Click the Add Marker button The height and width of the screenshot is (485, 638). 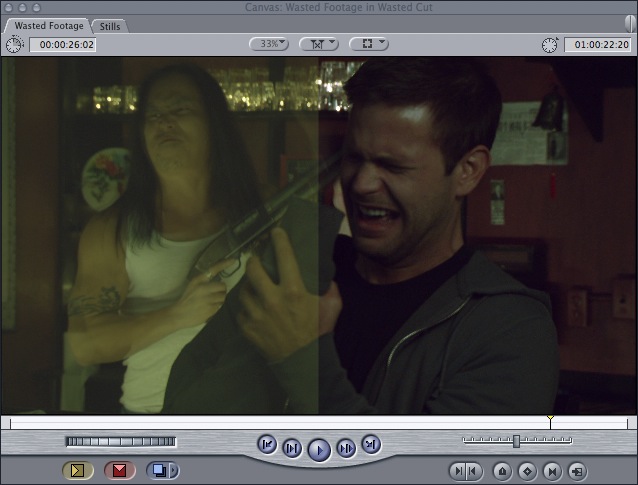click(x=502, y=472)
